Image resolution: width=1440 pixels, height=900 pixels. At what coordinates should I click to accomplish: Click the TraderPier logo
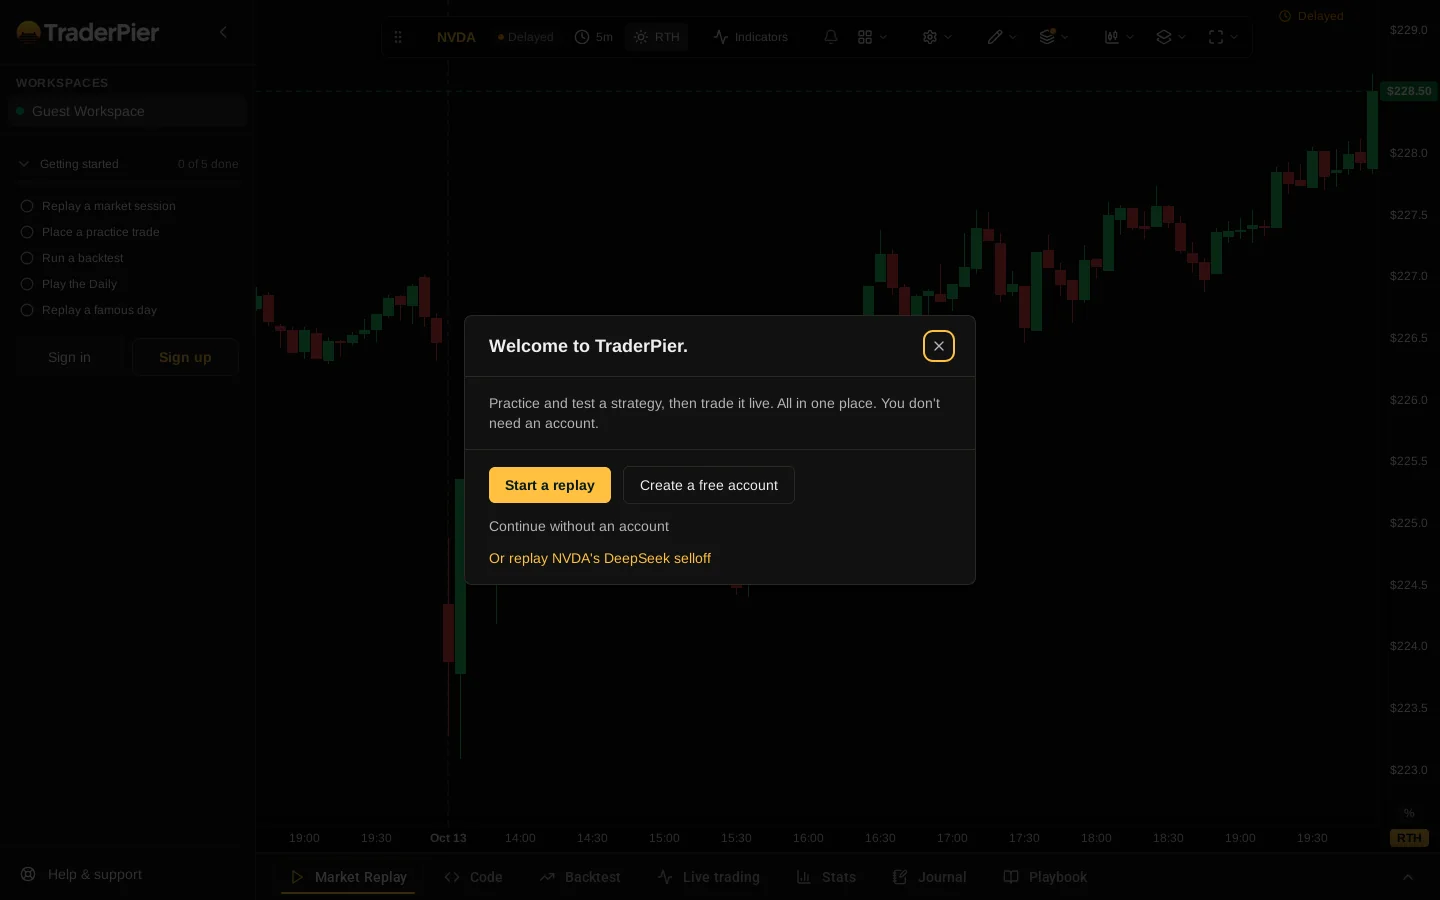pyautogui.click(x=88, y=32)
